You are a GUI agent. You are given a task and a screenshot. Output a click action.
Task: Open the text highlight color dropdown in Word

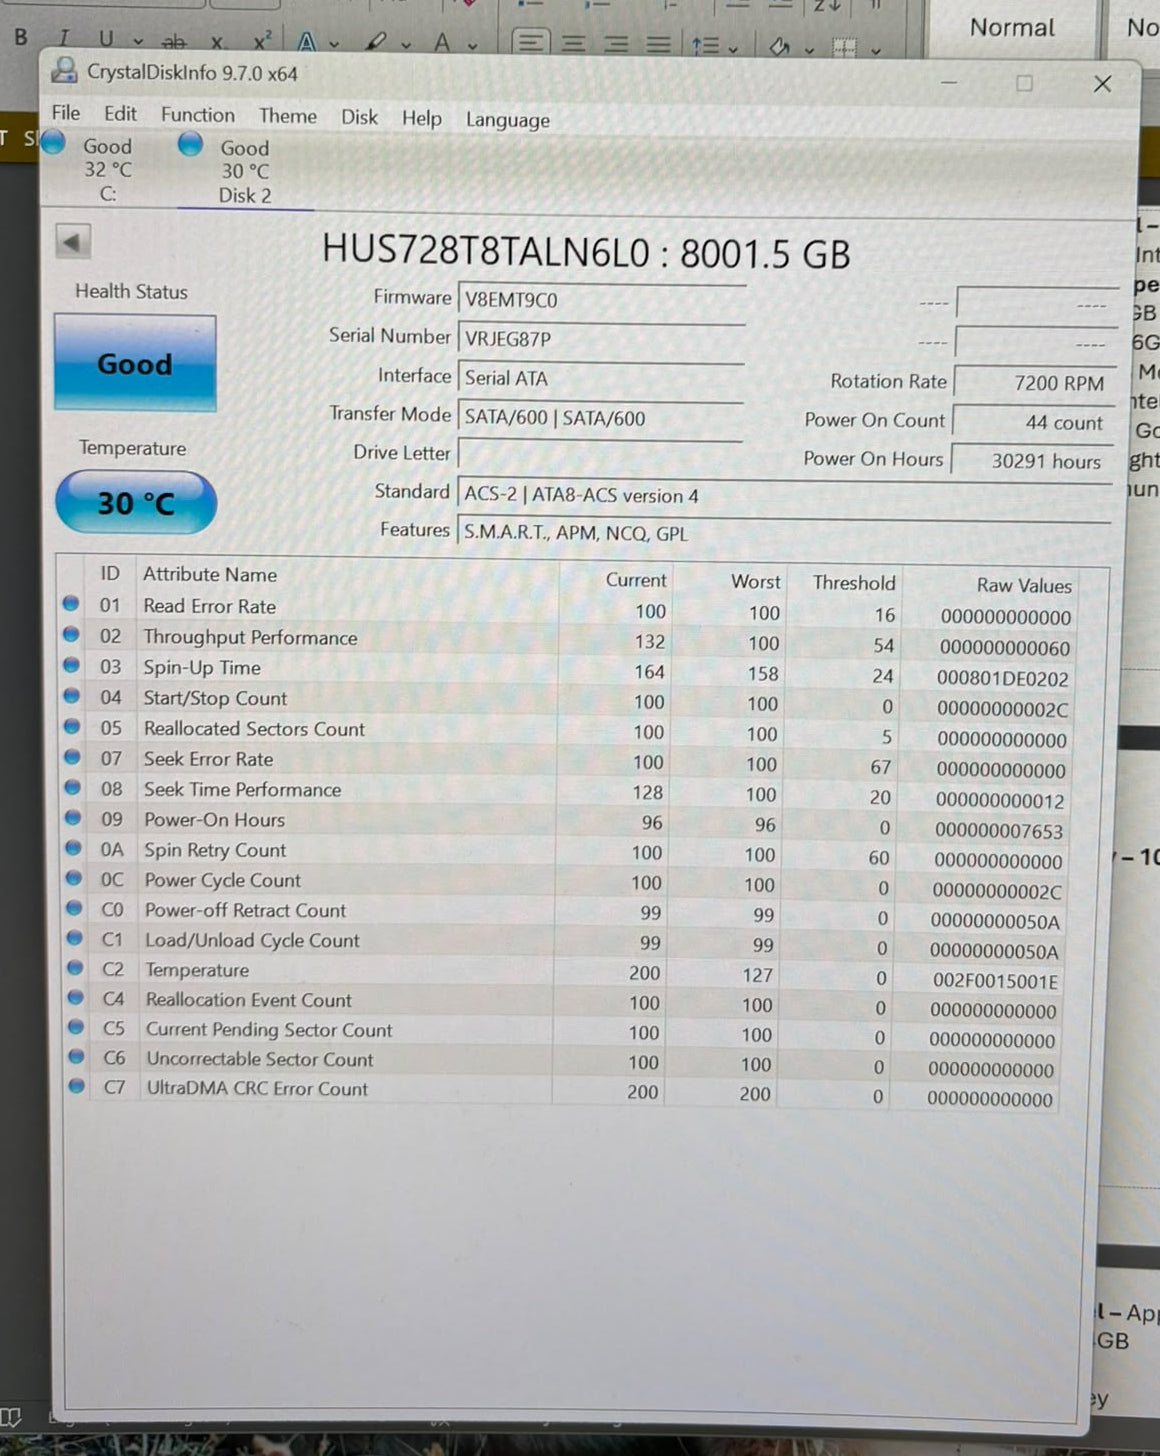pos(406,45)
